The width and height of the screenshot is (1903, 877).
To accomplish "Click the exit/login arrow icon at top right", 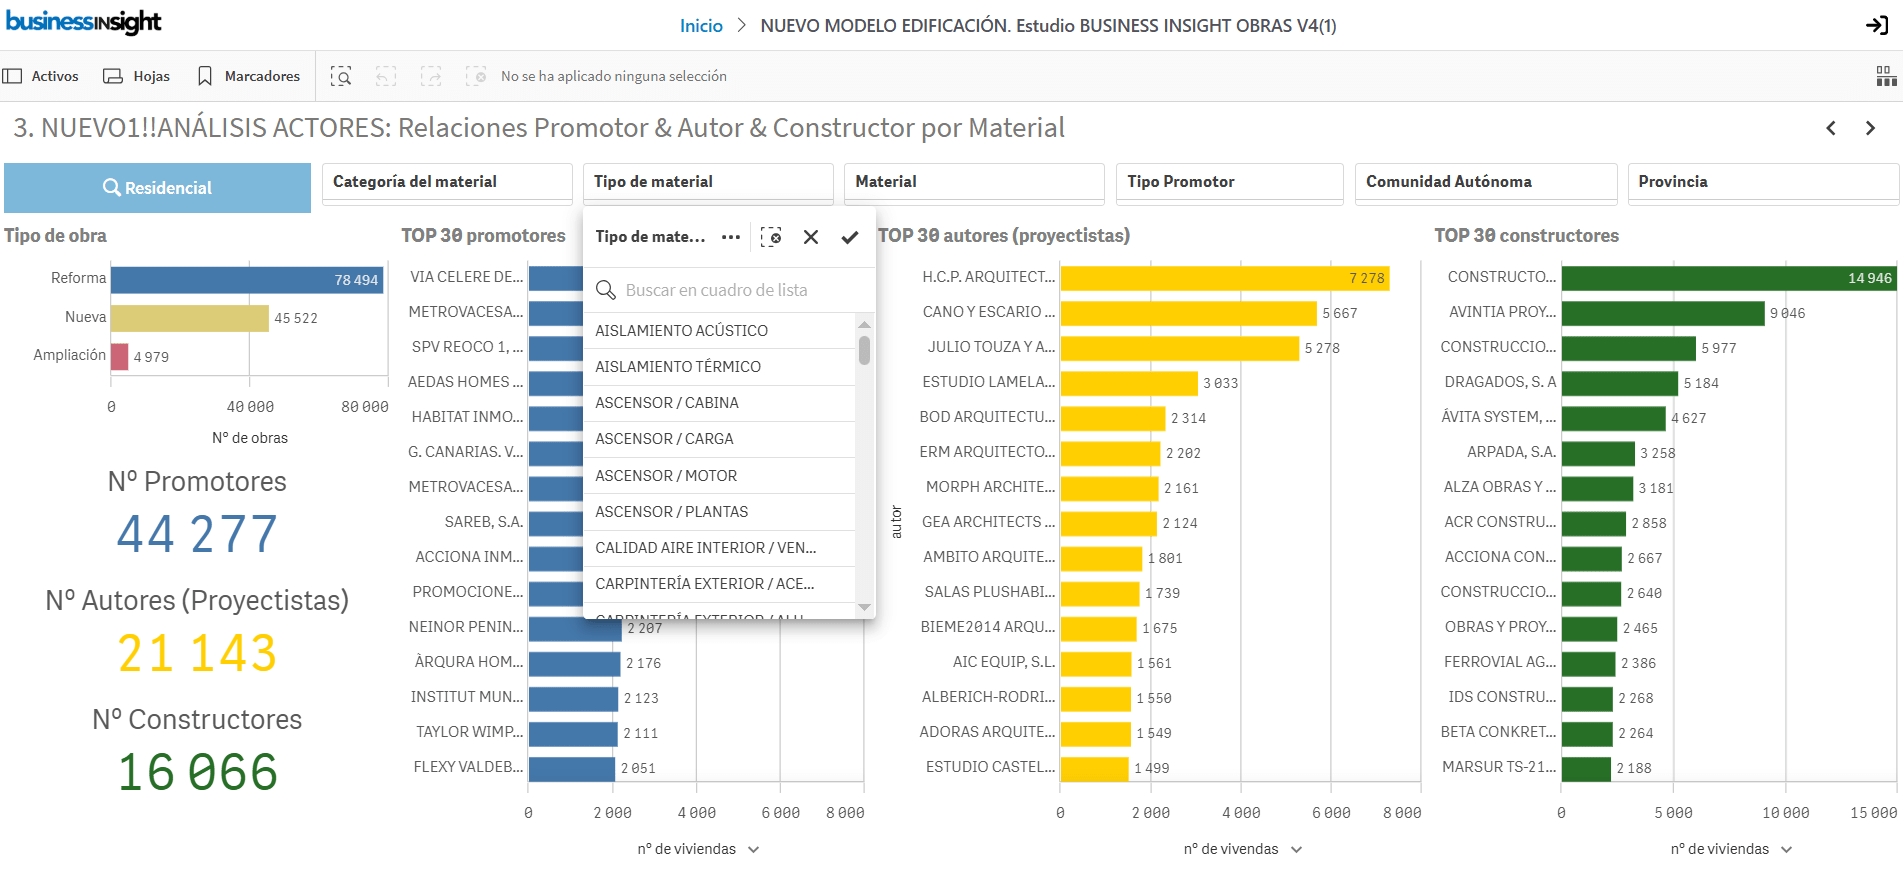I will [x=1877, y=25].
